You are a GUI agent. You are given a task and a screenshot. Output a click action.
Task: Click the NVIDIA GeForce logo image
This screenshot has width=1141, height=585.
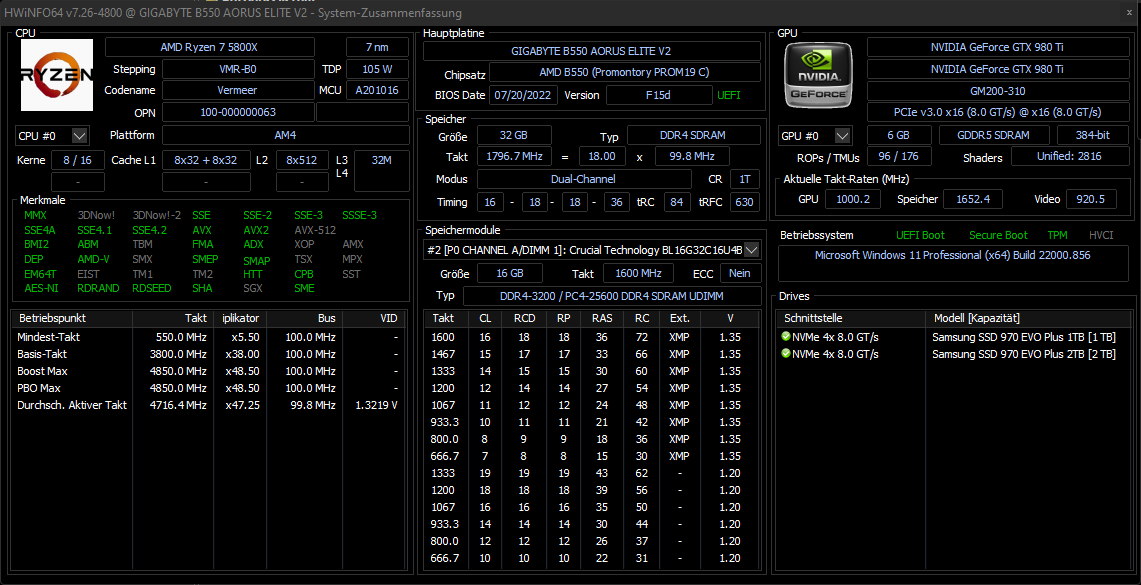819,75
